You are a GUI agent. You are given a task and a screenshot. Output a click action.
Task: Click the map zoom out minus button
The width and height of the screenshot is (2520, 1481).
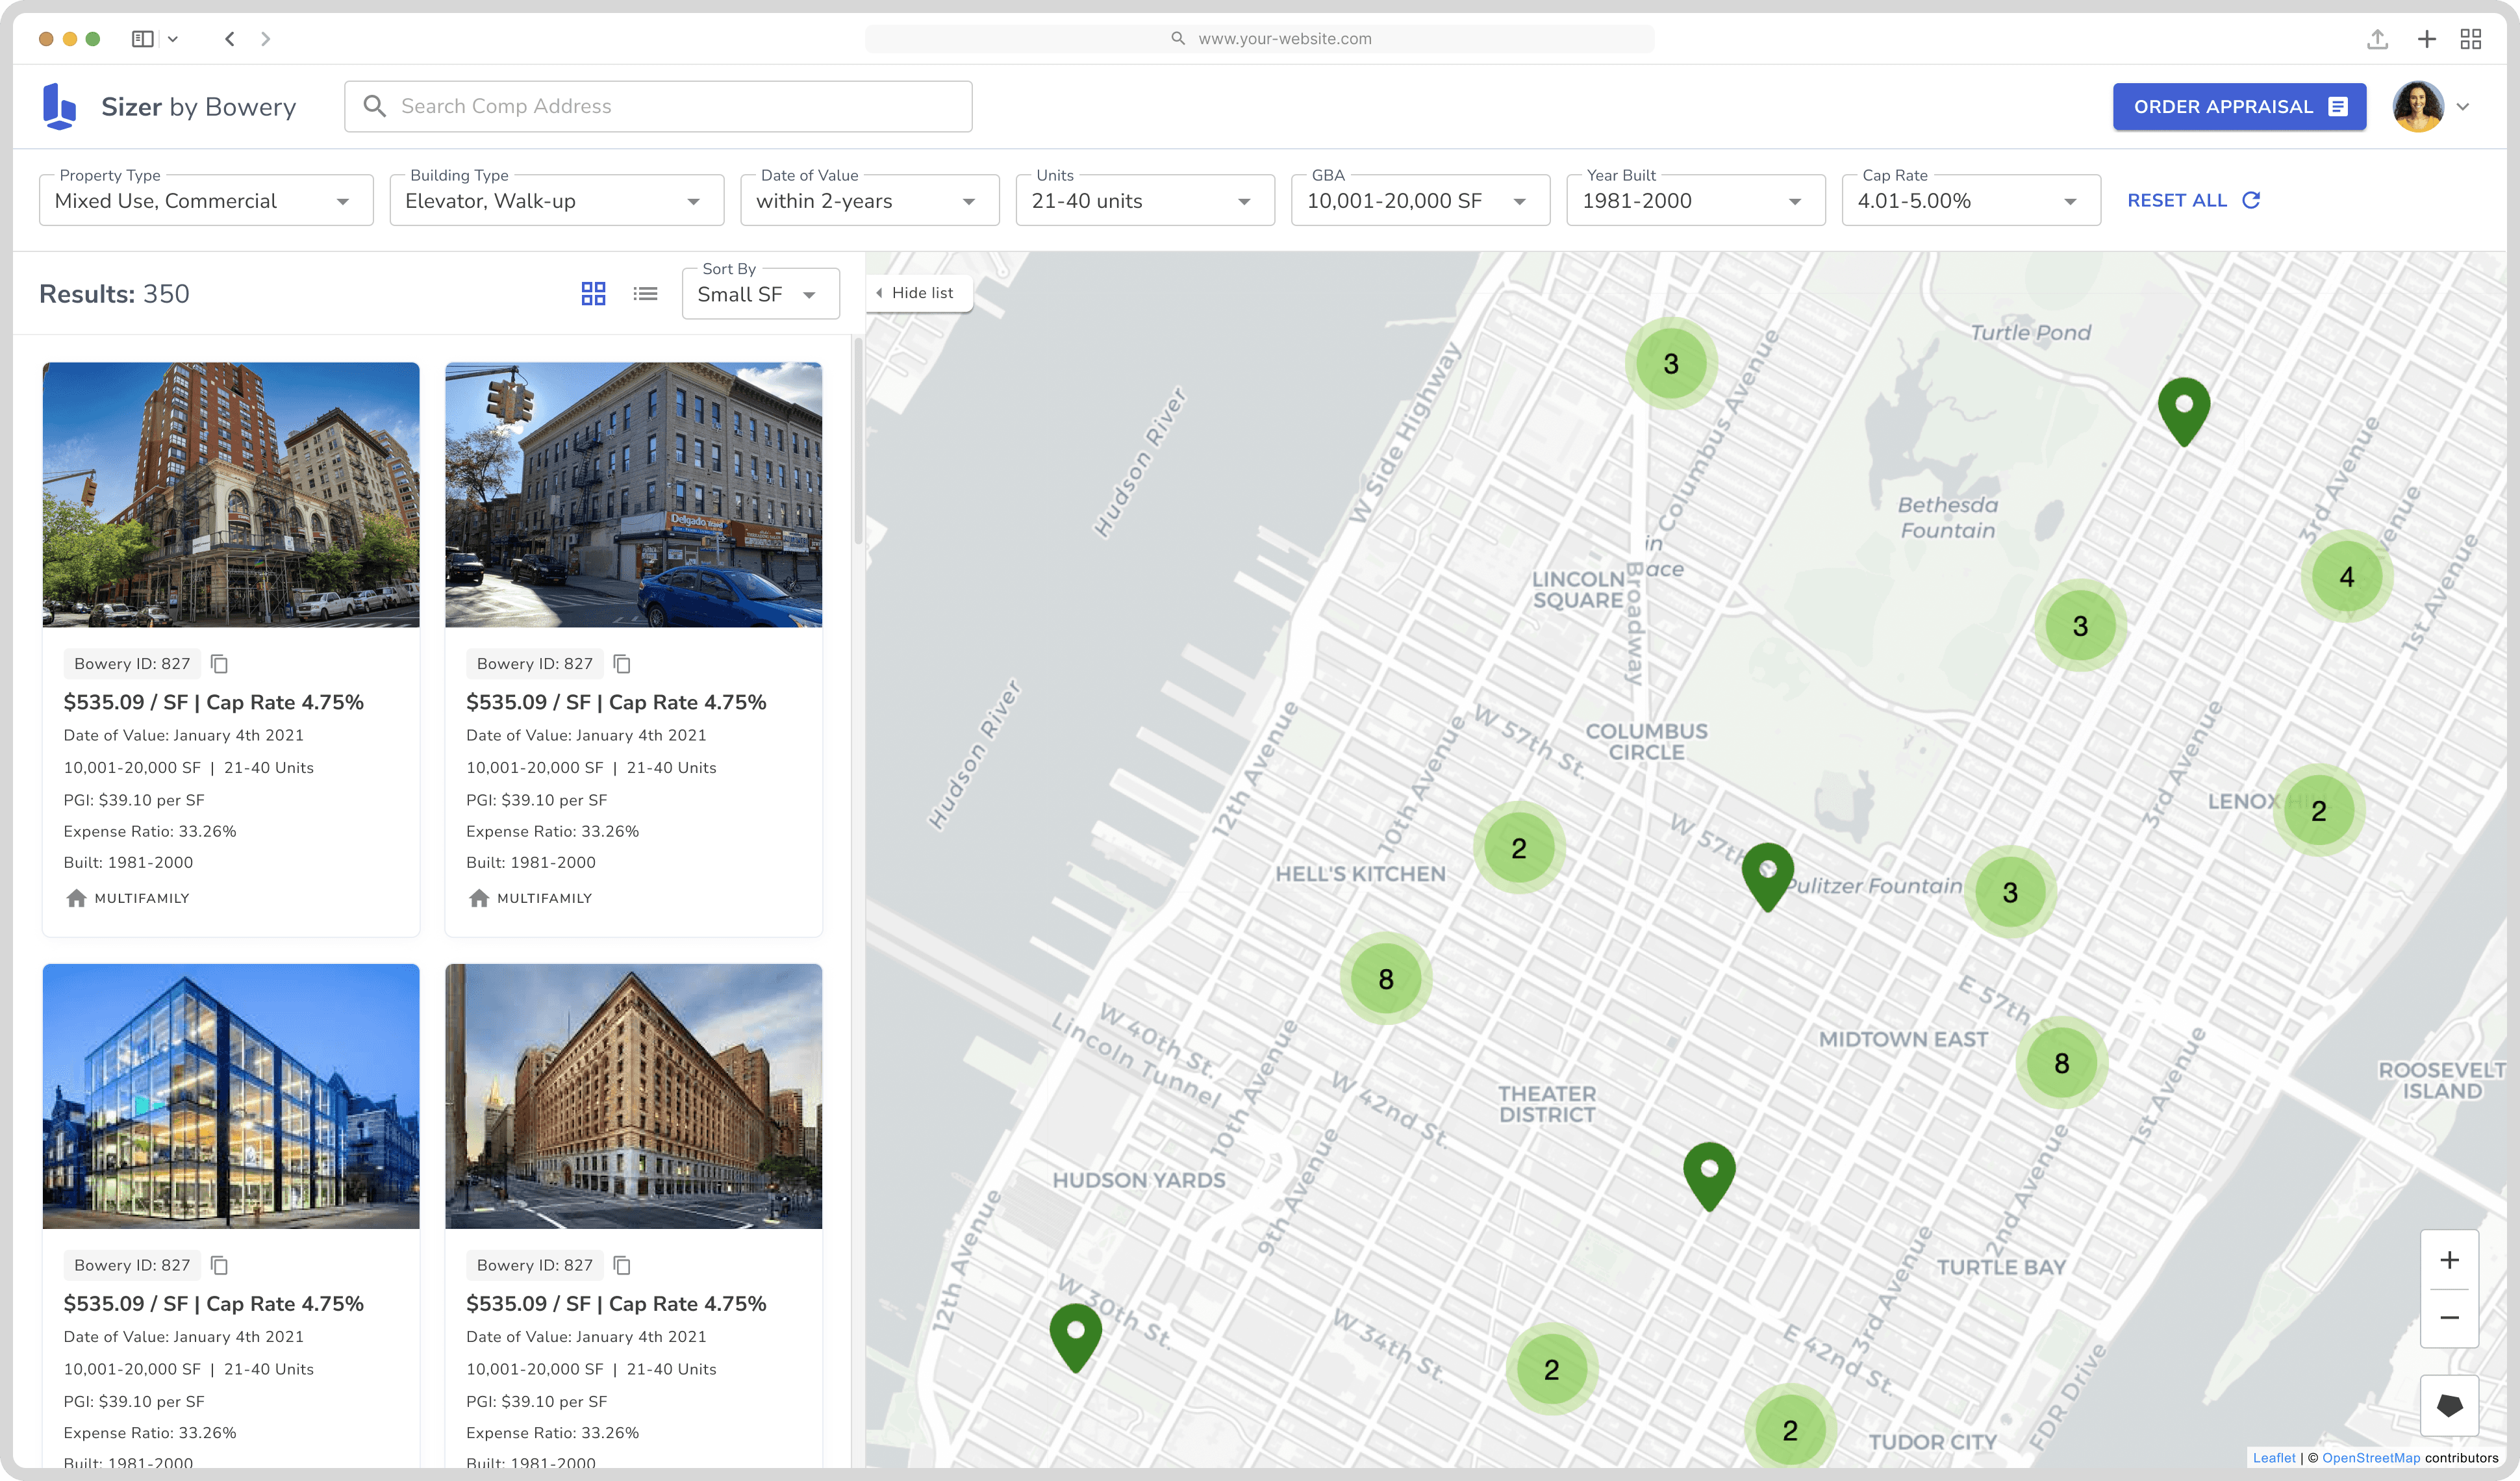2449,1318
